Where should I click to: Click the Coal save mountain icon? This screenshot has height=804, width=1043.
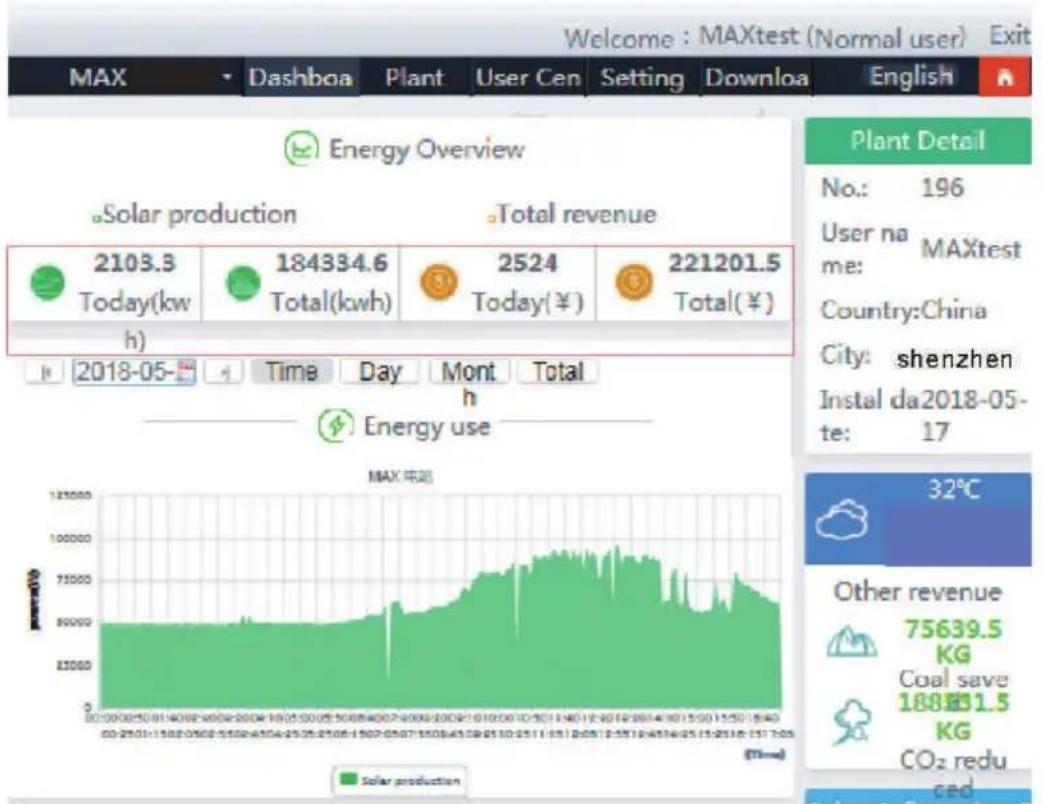pos(851,642)
